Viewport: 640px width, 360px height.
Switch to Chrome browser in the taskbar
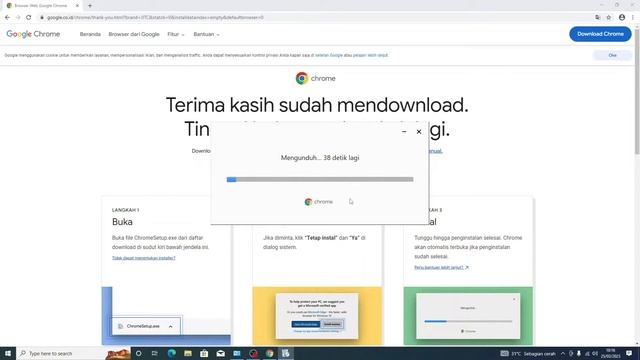pos(269,353)
